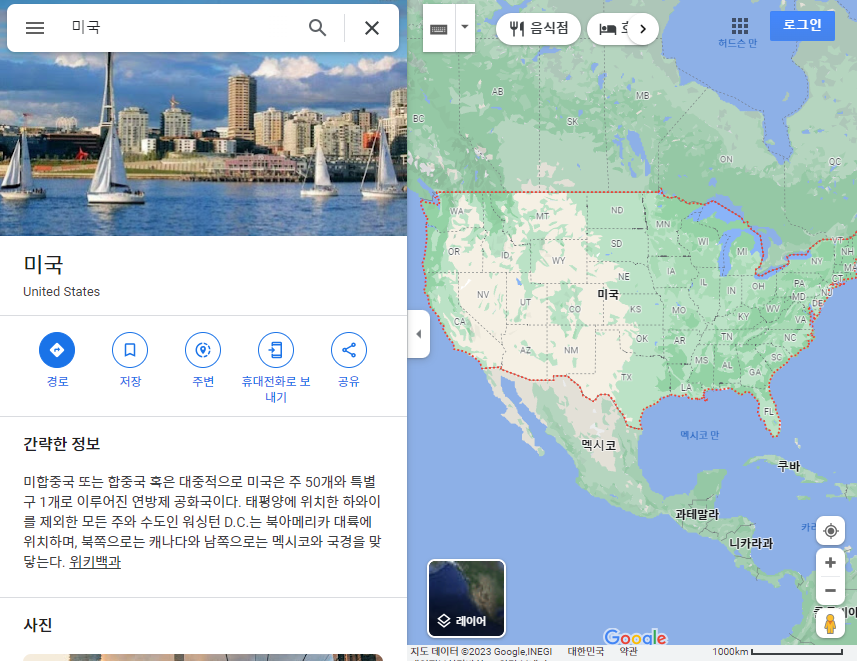Click the 대한민국 region link
The width and height of the screenshot is (857, 661).
coord(585,651)
